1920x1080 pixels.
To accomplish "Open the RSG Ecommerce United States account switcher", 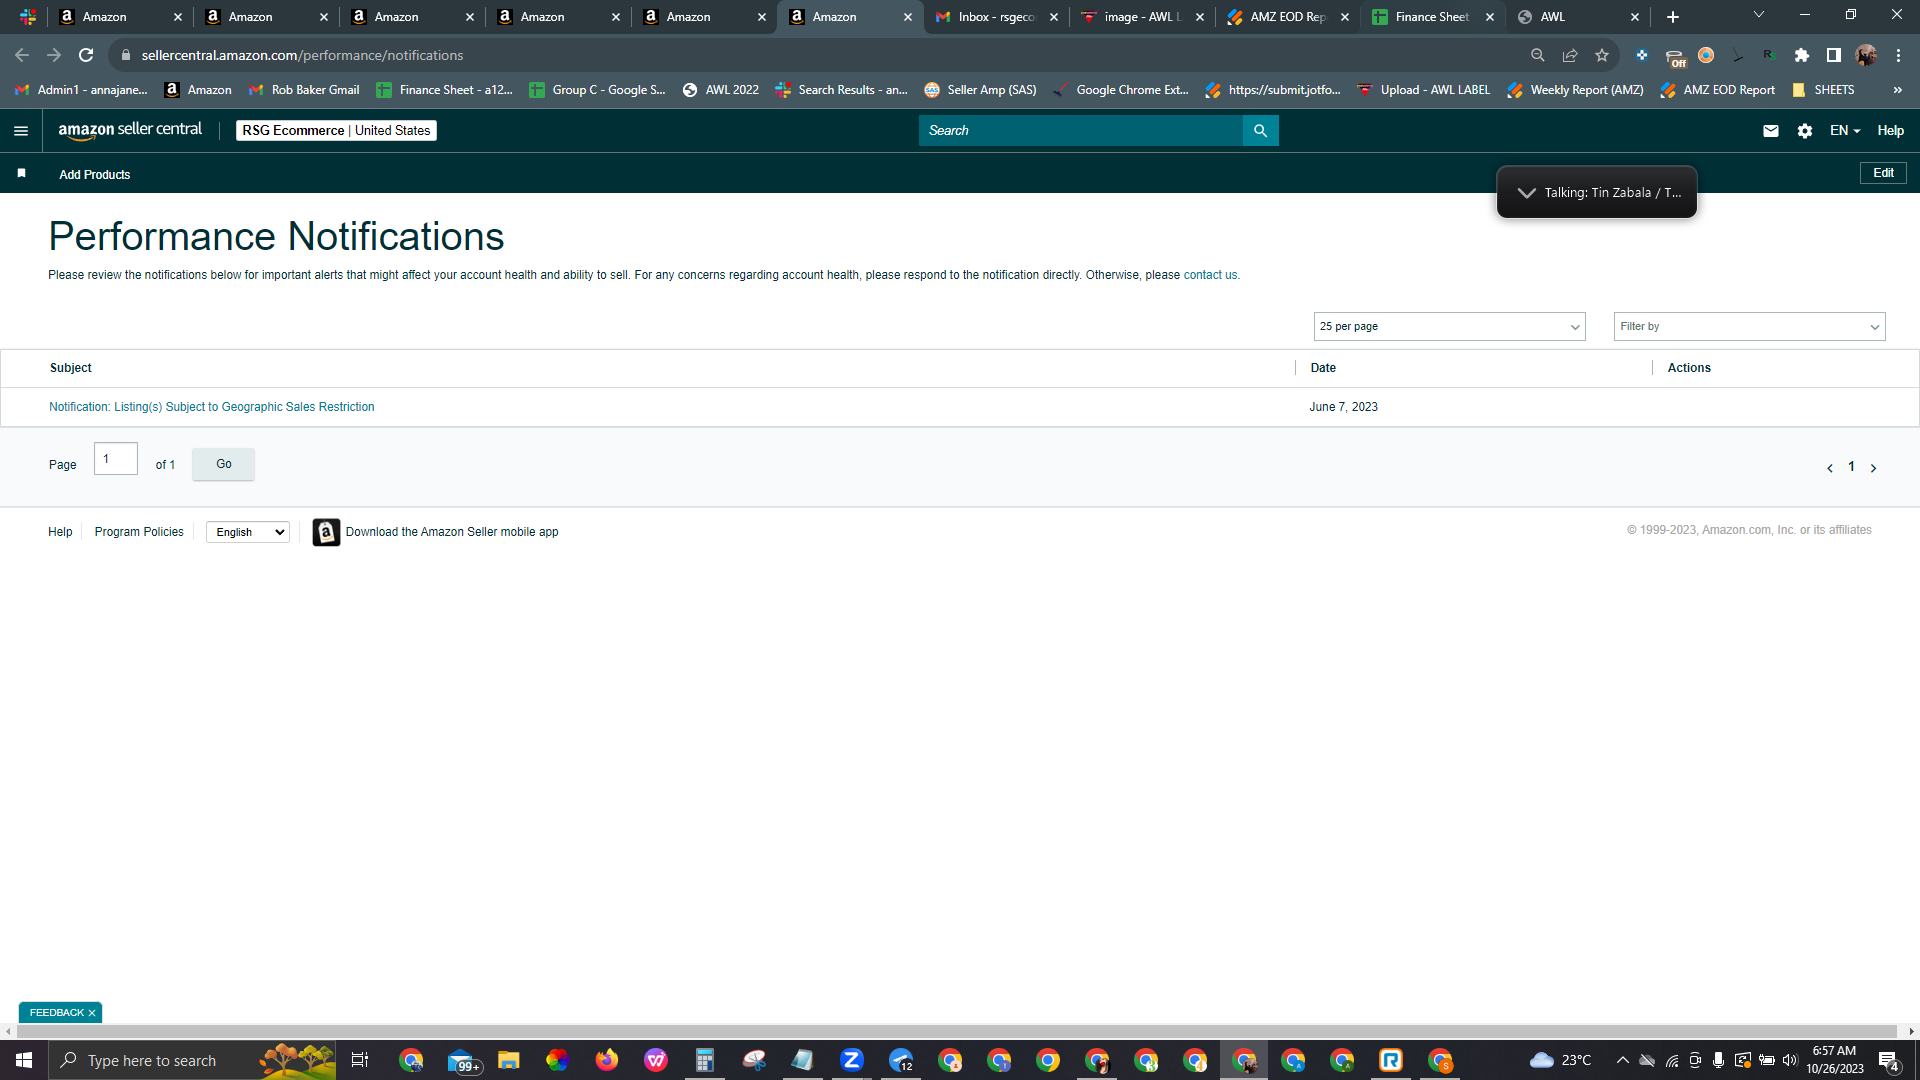I will [x=336, y=131].
